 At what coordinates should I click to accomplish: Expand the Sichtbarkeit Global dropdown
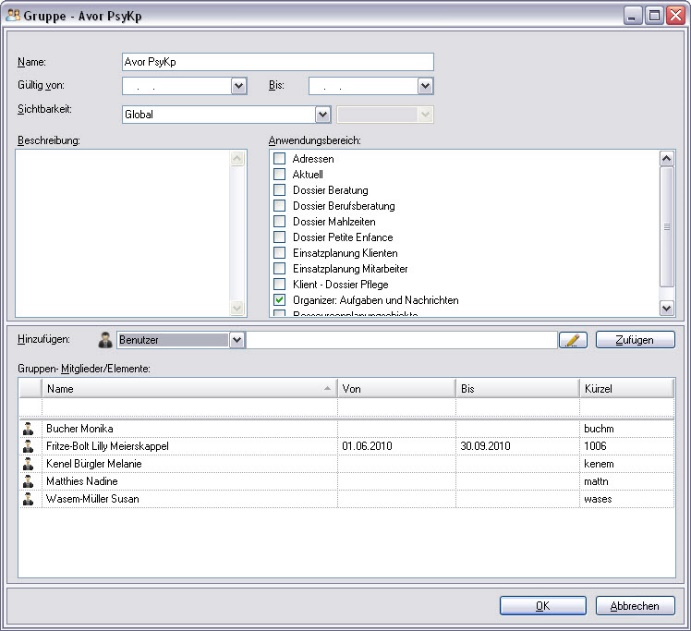(323, 114)
